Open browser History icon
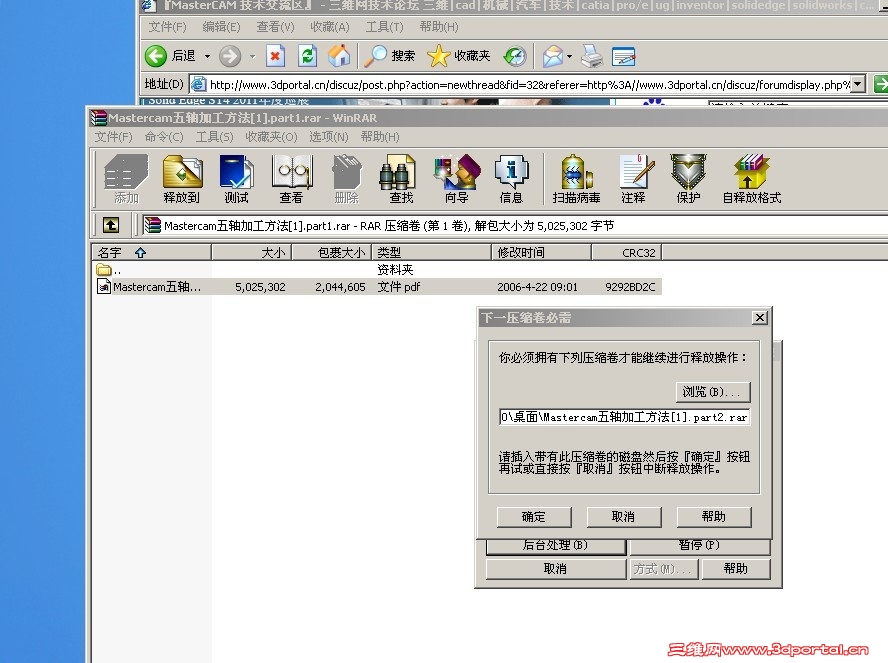Viewport: 888px width, 663px height. coord(515,56)
